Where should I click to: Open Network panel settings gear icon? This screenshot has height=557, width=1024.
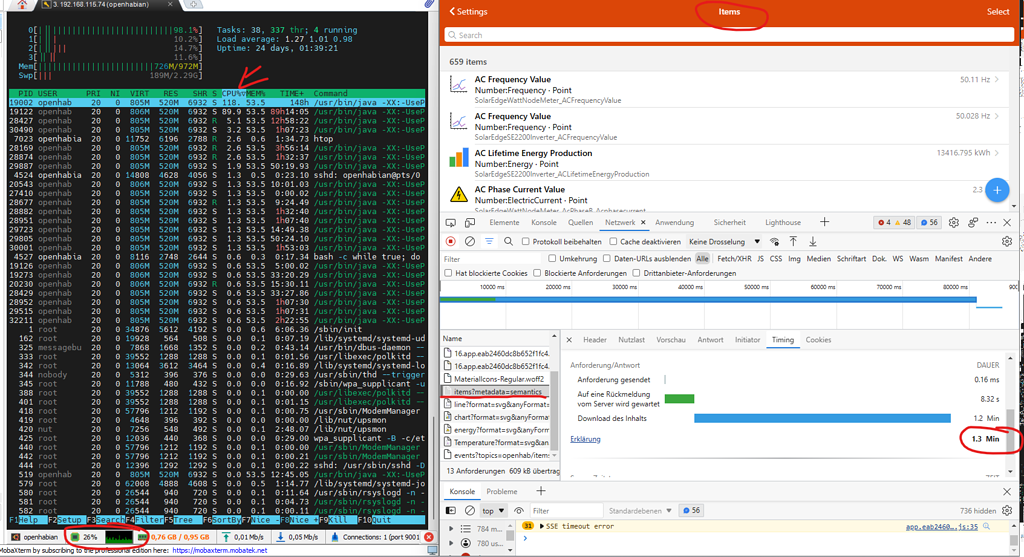point(1007,242)
